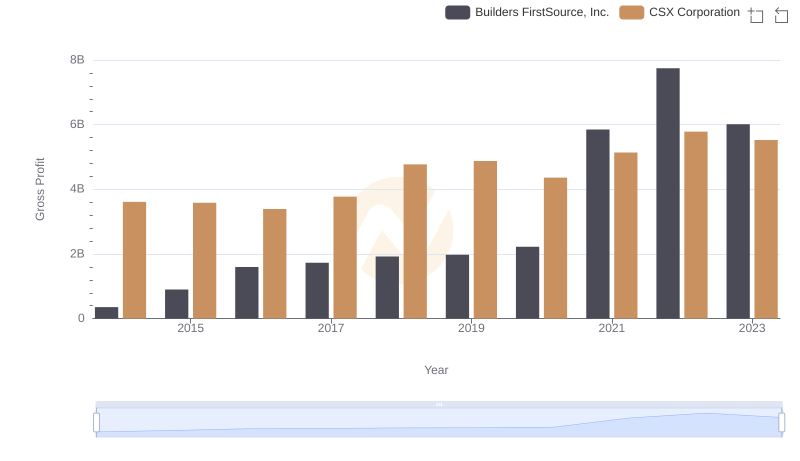Image resolution: width=800 pixels, height=461 pixels.
Task: Click the Builders FirstSource dark legend swatch
Action: pyautogui.click(x=457, y=12)
